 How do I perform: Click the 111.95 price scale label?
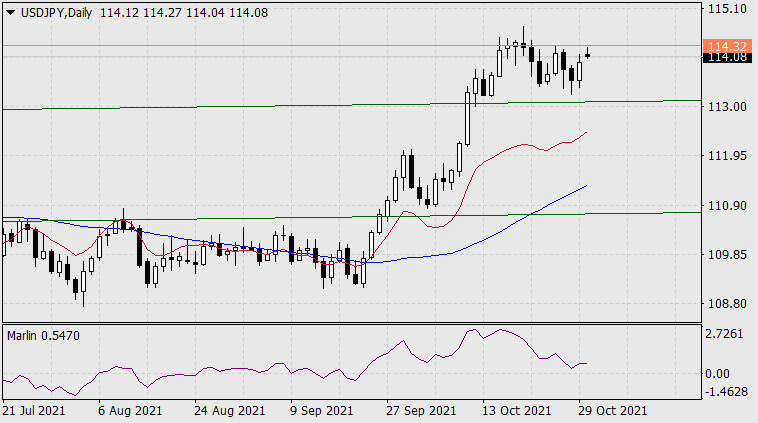[x=727, y=156]
